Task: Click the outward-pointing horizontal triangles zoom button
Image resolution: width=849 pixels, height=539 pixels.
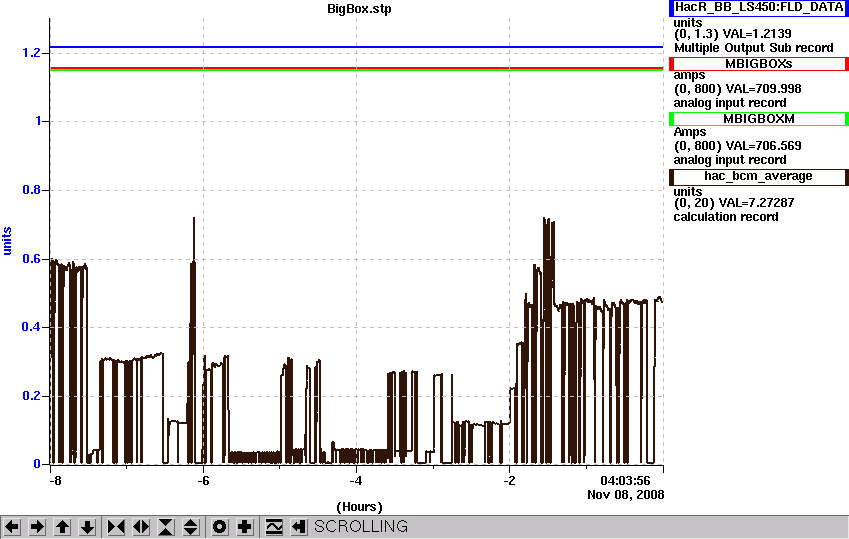Action: point(141,527)
